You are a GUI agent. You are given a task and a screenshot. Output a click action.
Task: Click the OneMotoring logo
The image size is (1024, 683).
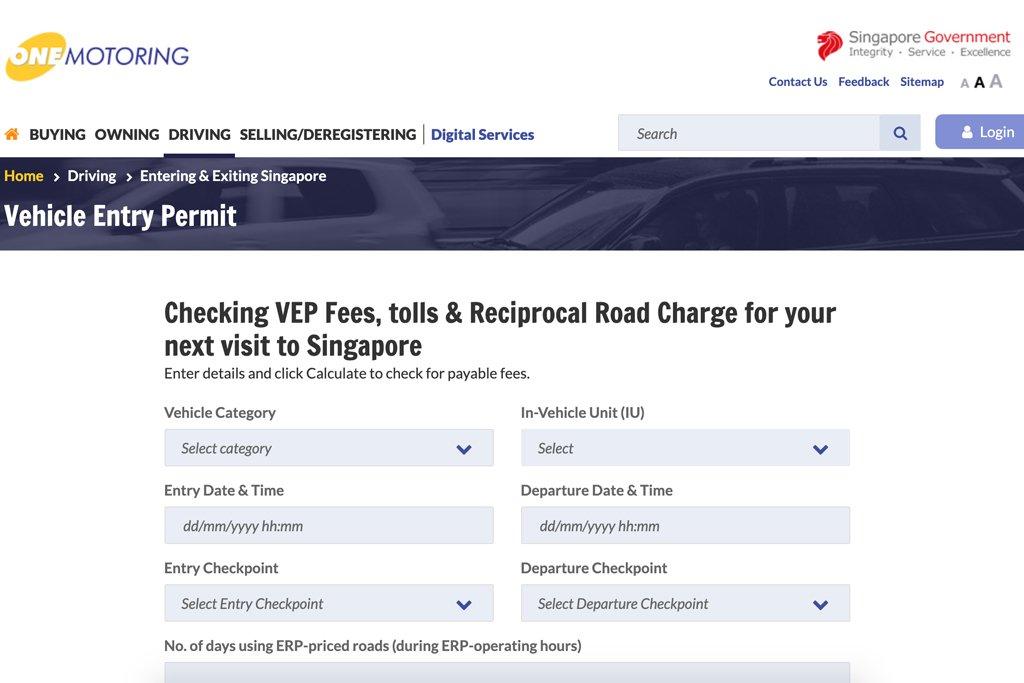point(97,56)
